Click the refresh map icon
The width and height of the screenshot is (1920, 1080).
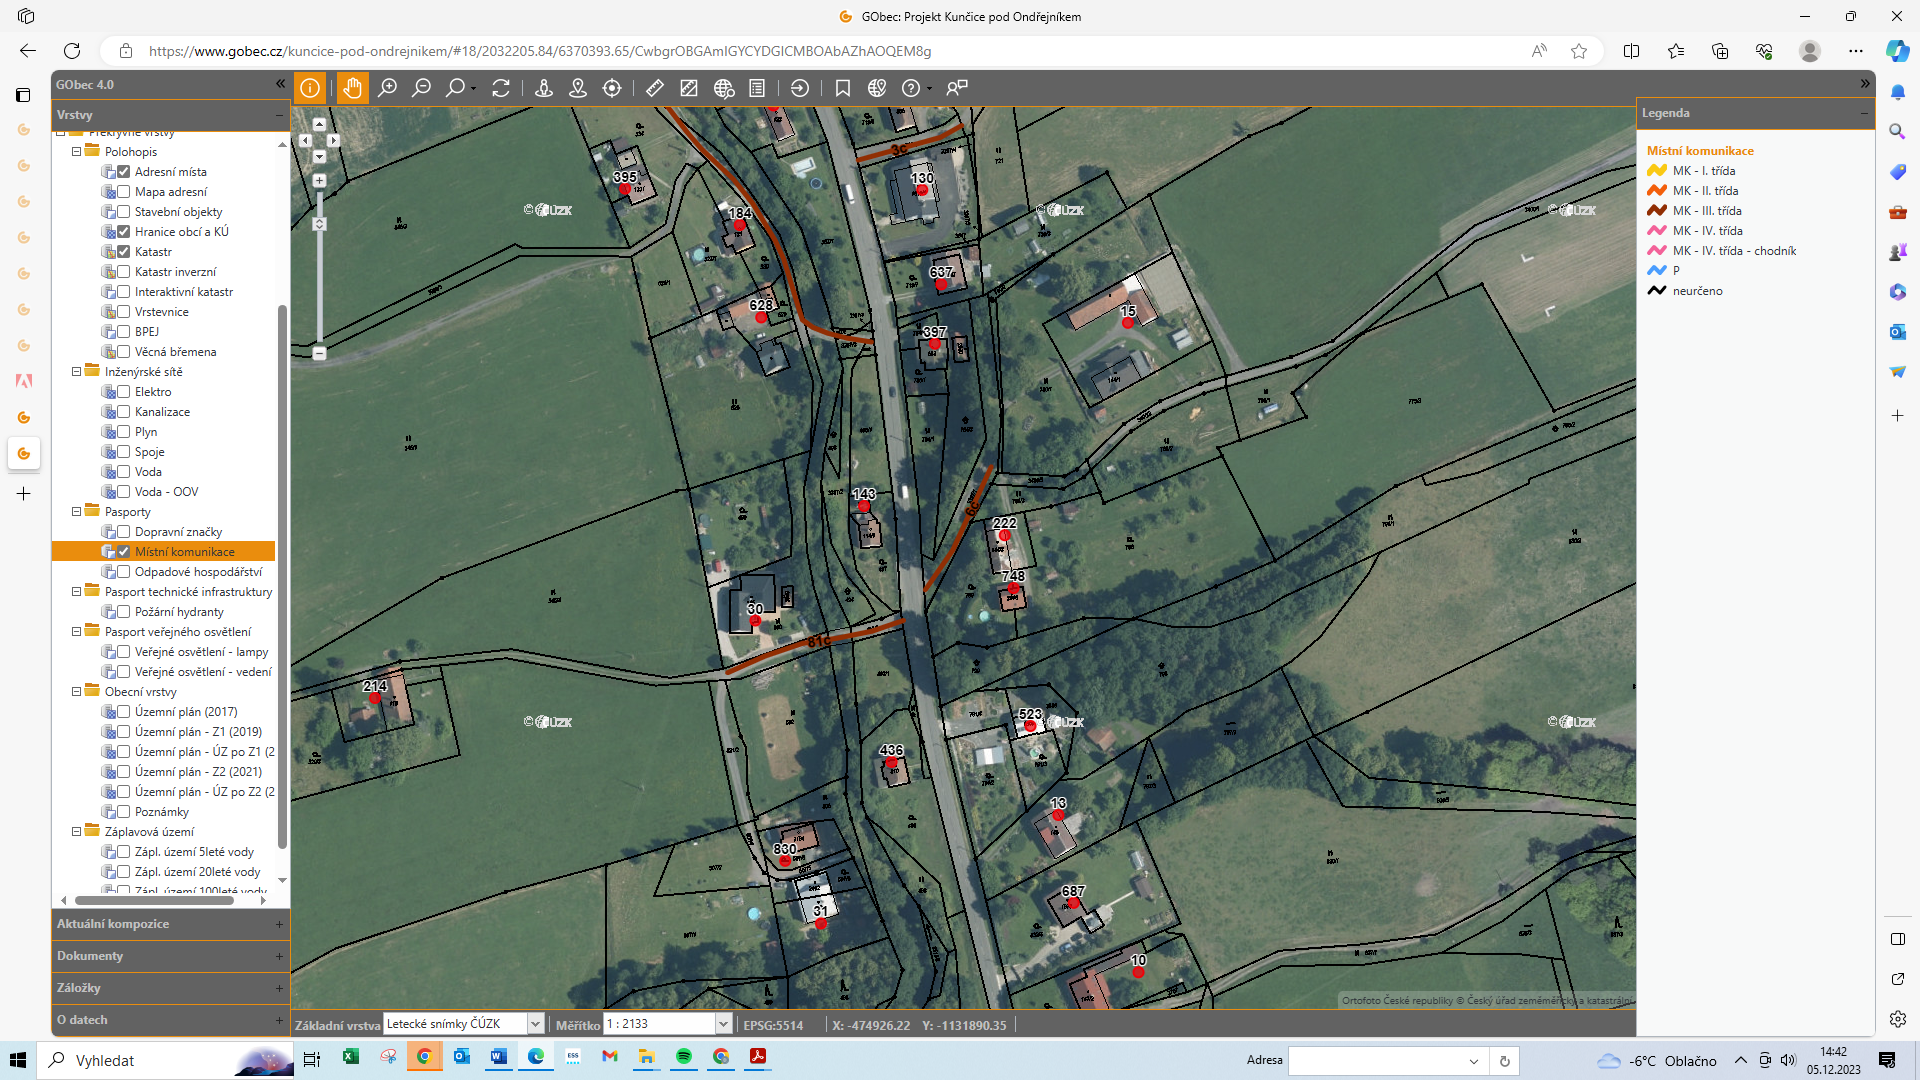click(x=501, y=88)
